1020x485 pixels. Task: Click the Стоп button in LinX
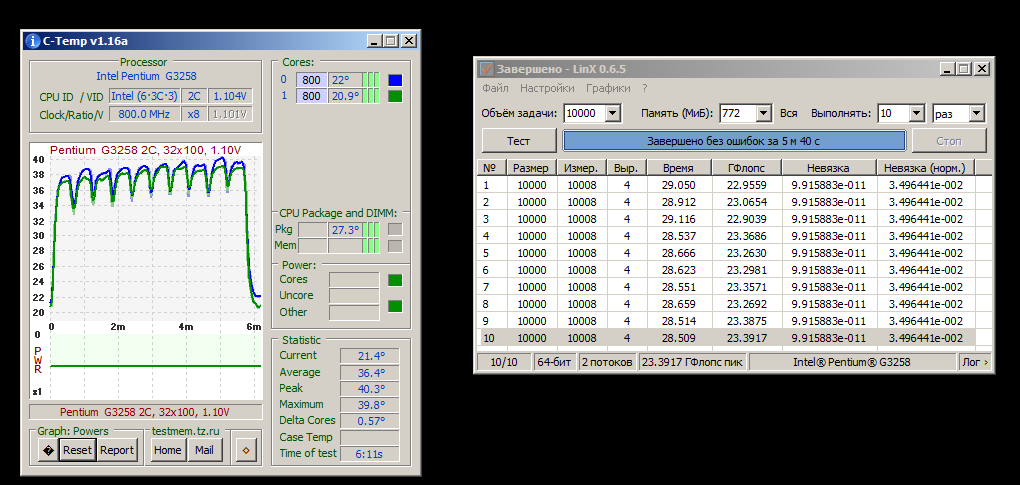pos(949,140)
